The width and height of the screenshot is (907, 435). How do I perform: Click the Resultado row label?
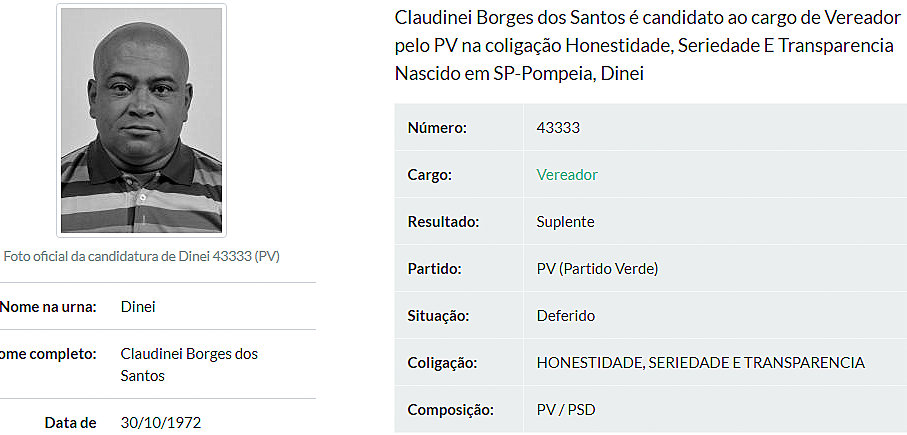[443, 222]
